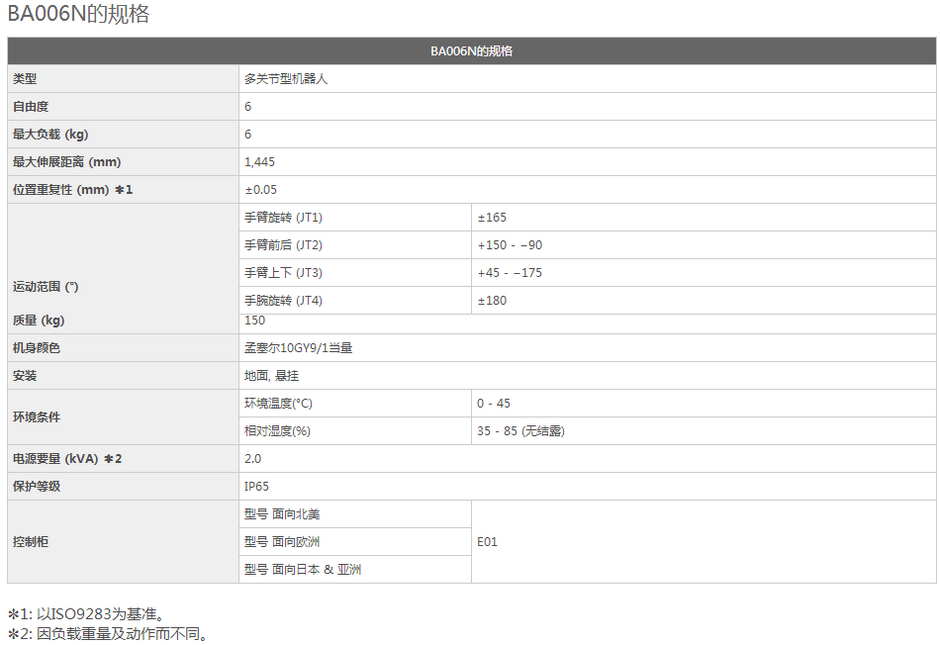Select the 地面, 悬挂 installation value

tap(271, 376)
